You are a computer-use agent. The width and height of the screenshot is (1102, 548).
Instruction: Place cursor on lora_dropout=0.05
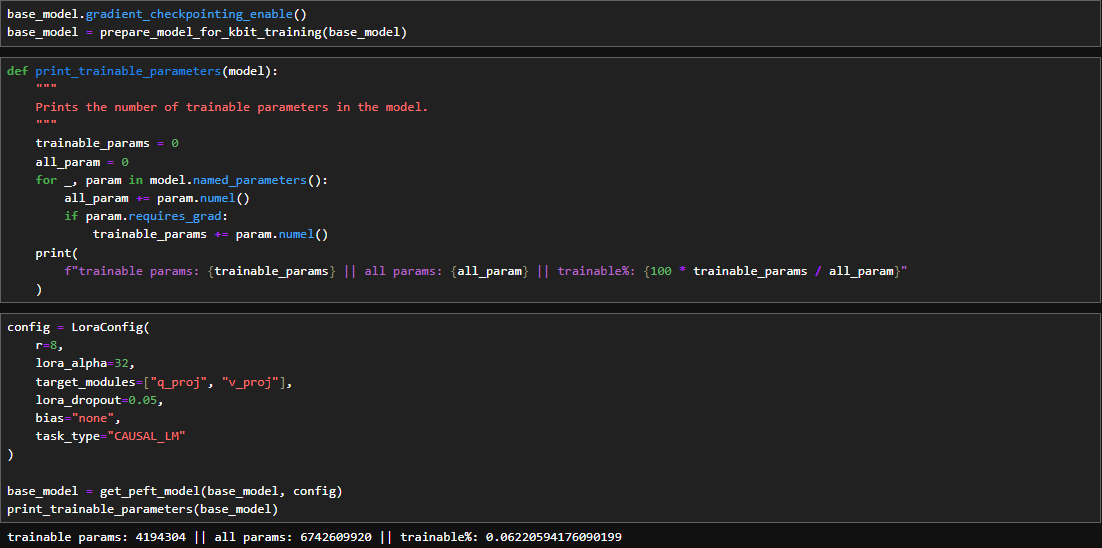tap(99, 400)
